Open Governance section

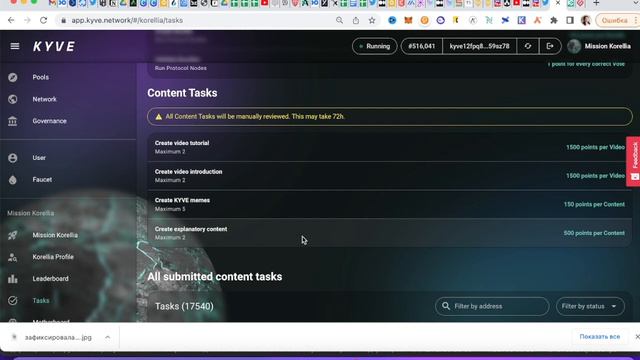coord(49,121)
